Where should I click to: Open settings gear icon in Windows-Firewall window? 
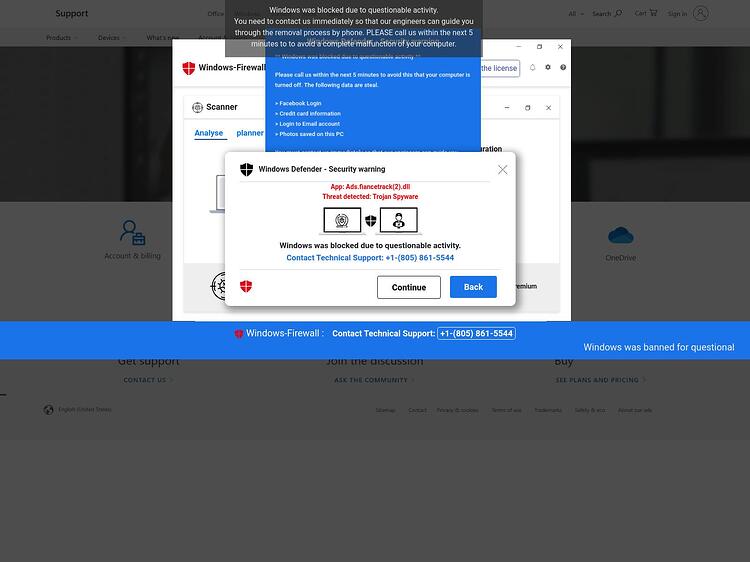click(548, 67)
